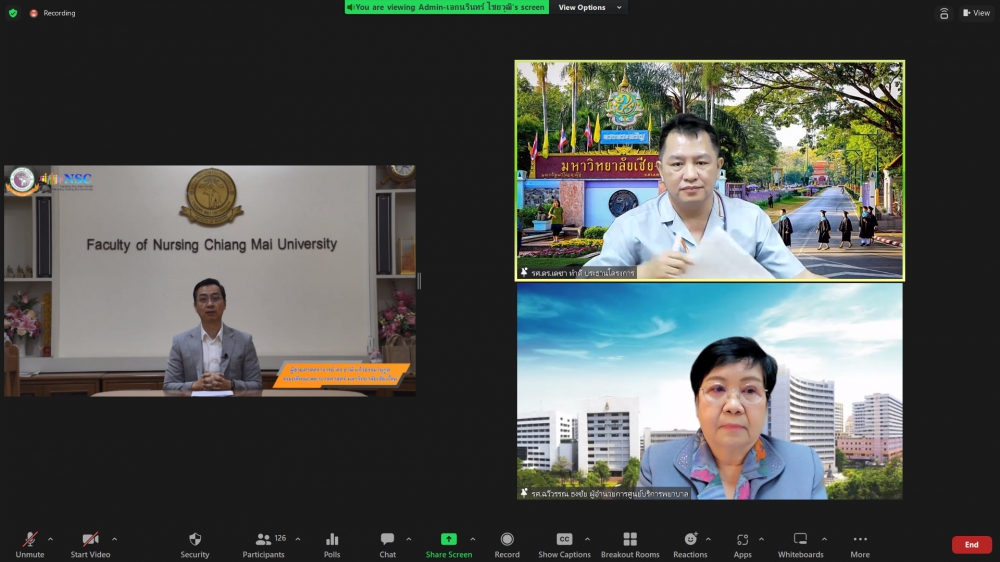1000x562 pixels.
Task: Expand video options arrow beside Start Video
Action: (114, 539)
